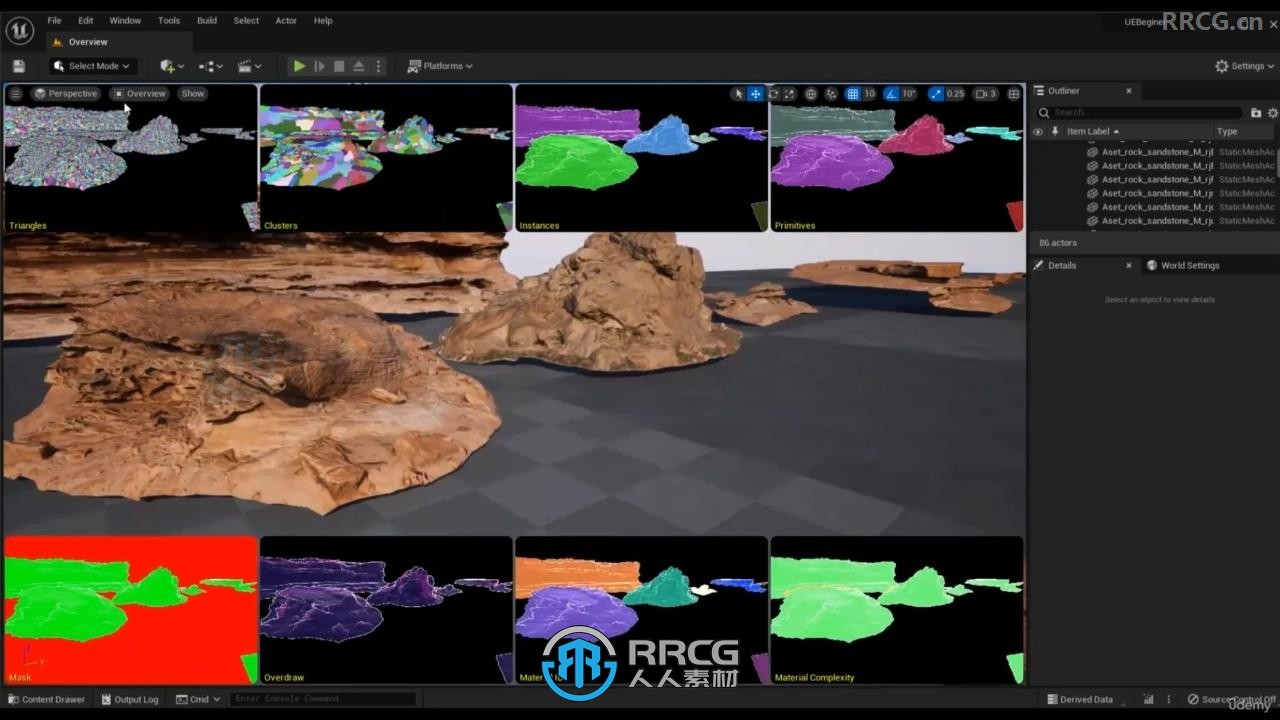Open the Platforms dropdown
Image resolution: width=1280 pixels, height=720 pixels.
point(440,66)
